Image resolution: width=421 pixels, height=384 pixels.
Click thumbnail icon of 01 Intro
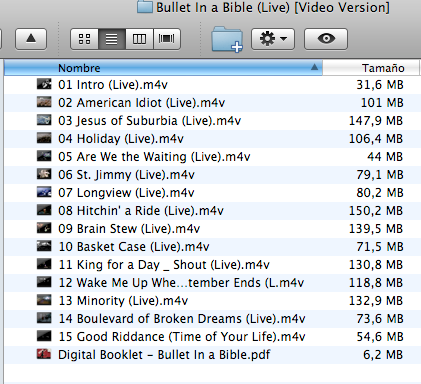(44, 84)
